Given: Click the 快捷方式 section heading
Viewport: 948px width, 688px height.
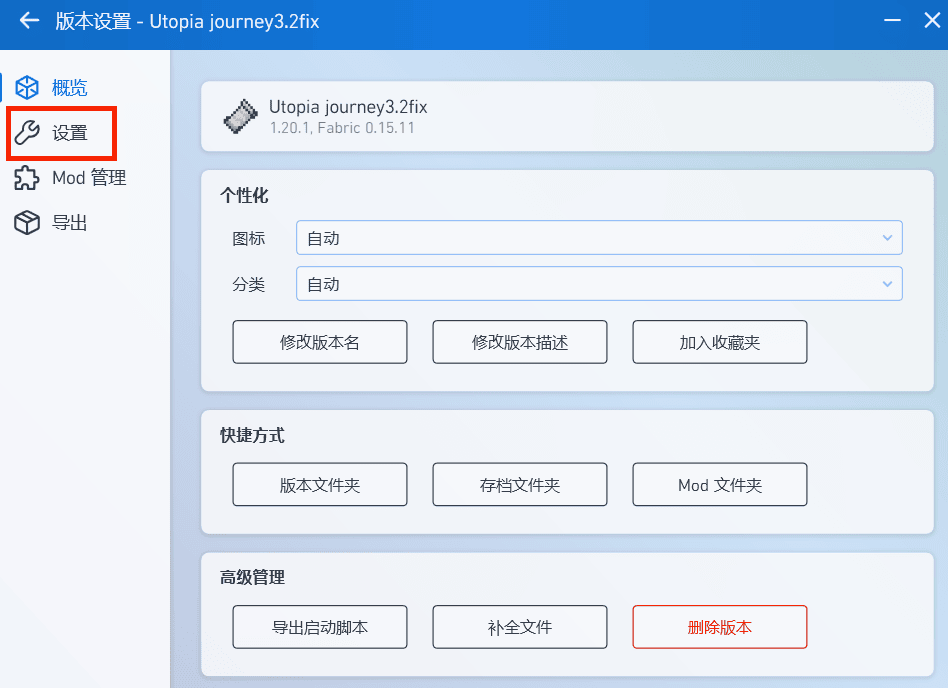Looking at the screenshot, I should click(252, 435).
